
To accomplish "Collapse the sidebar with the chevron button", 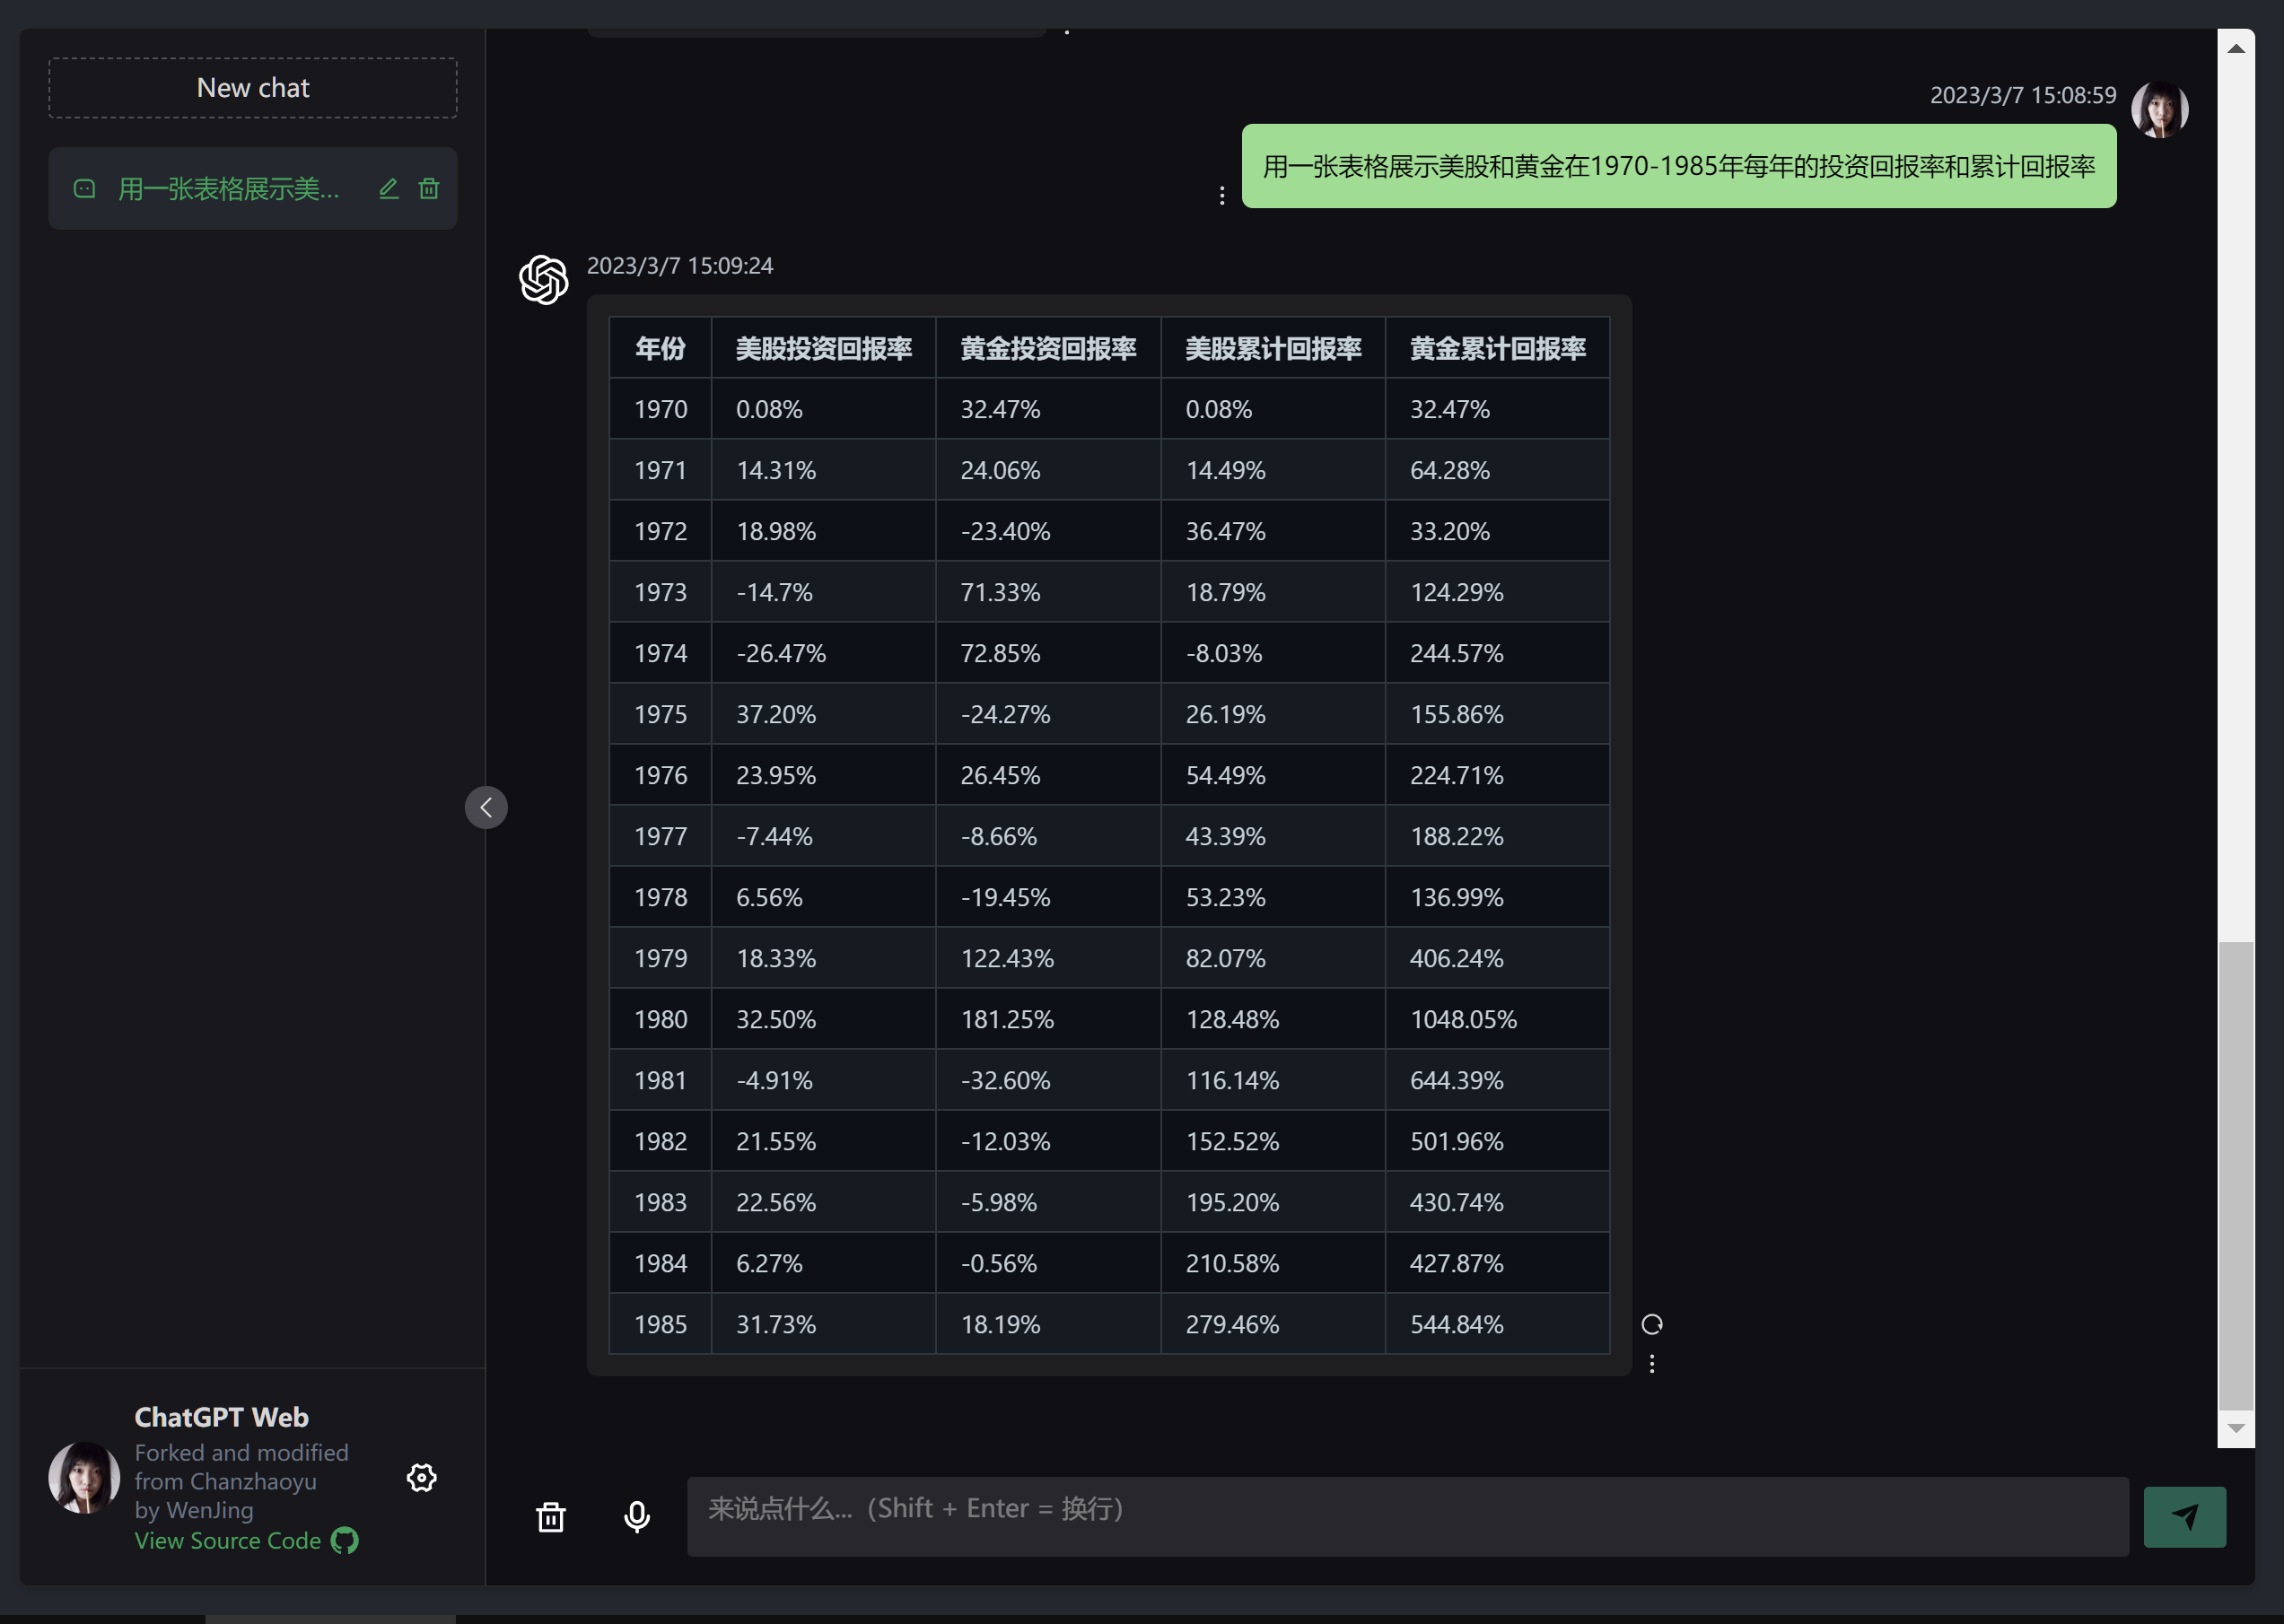I will (486, 807).
